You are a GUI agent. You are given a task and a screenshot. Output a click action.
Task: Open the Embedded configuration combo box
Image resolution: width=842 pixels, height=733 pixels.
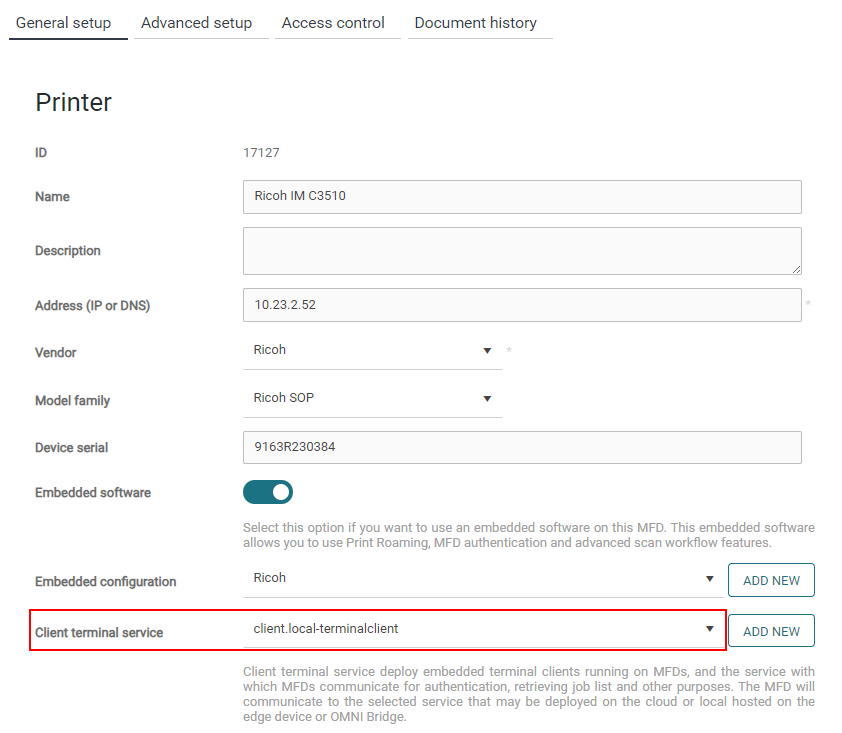(x=483, y=579)
